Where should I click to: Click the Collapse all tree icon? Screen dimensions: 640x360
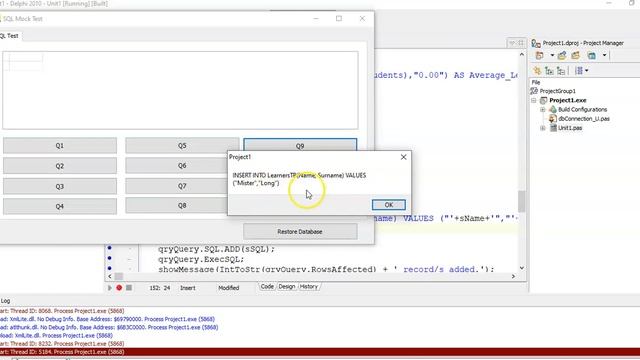[561, 71]
